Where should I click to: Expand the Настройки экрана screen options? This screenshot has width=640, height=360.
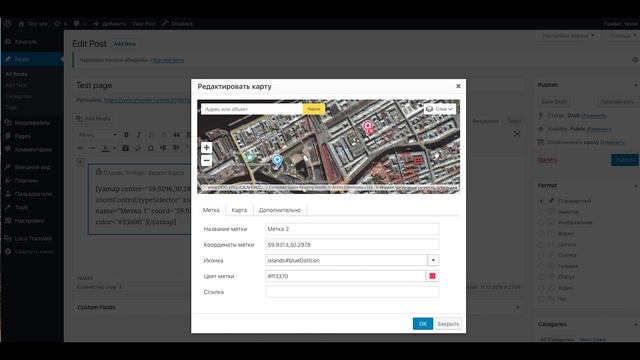[568, 36]
